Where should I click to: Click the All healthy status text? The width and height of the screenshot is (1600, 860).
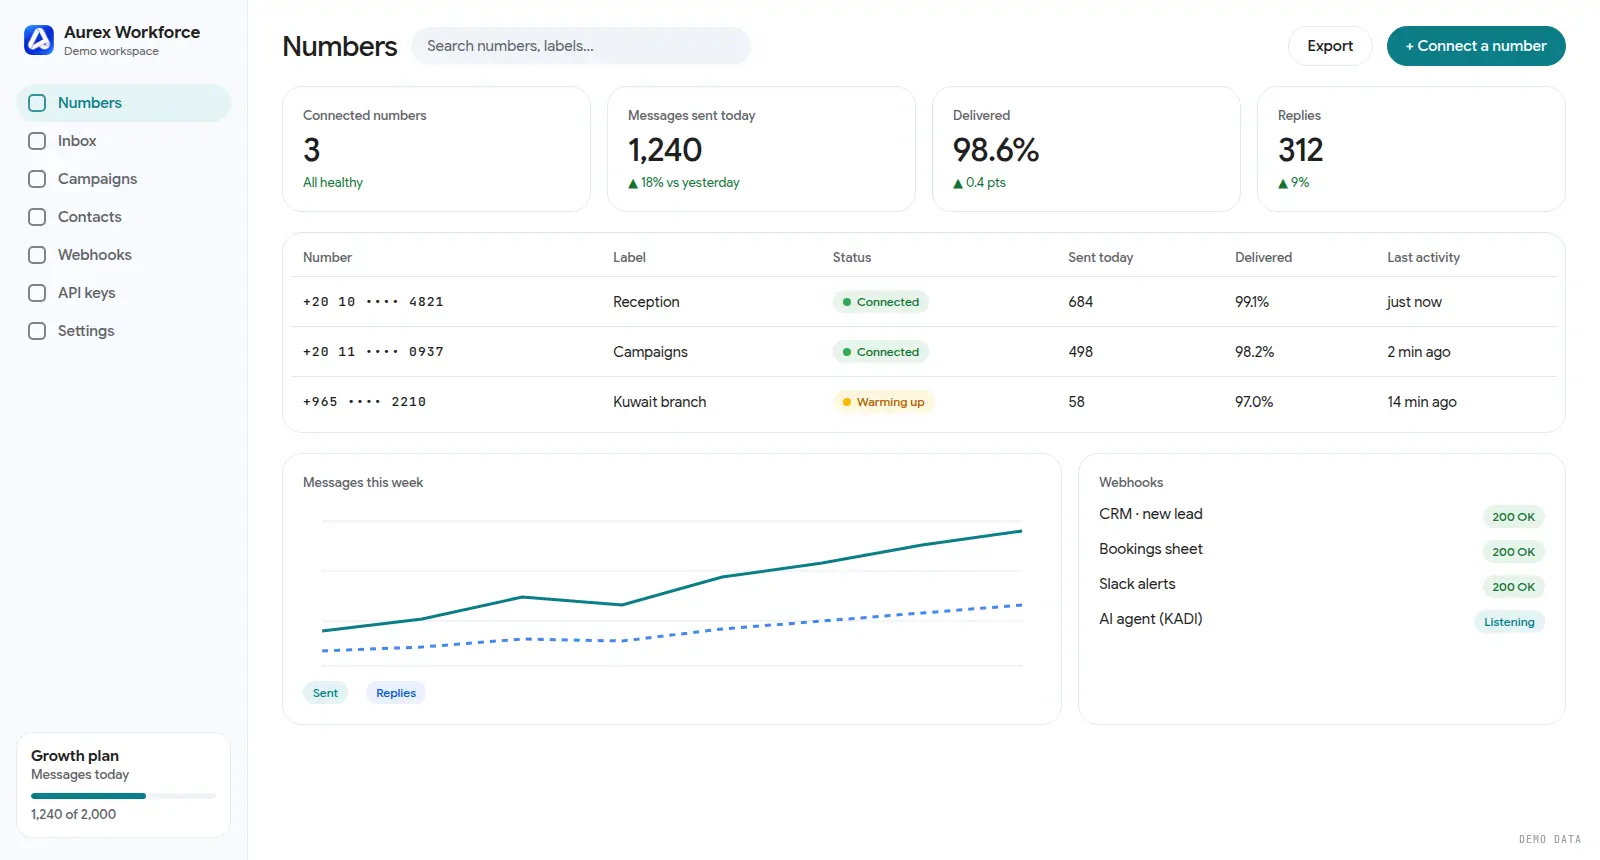click(x=333, y=183)
